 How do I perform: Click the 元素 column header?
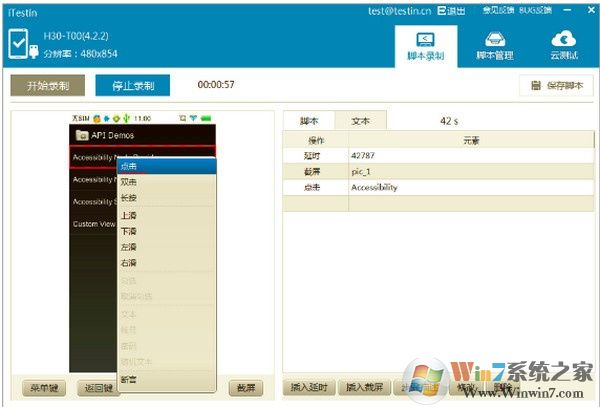[471, 140]
